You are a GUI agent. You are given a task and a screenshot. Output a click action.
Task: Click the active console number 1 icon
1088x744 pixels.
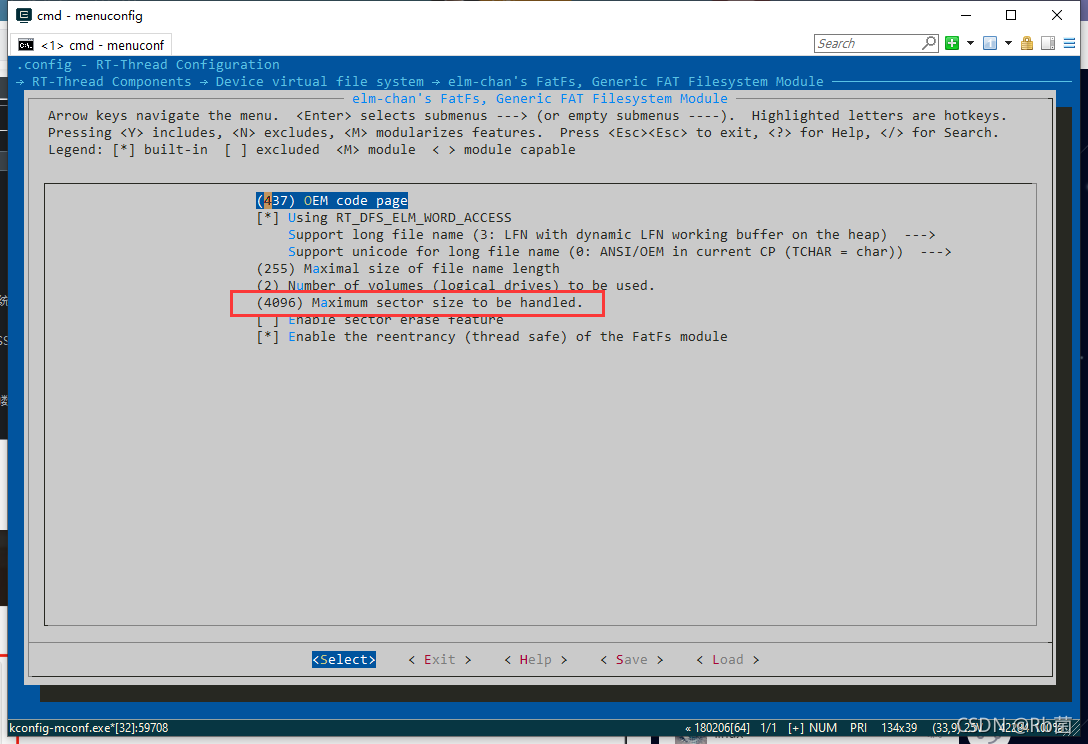[x=990, y=43]
